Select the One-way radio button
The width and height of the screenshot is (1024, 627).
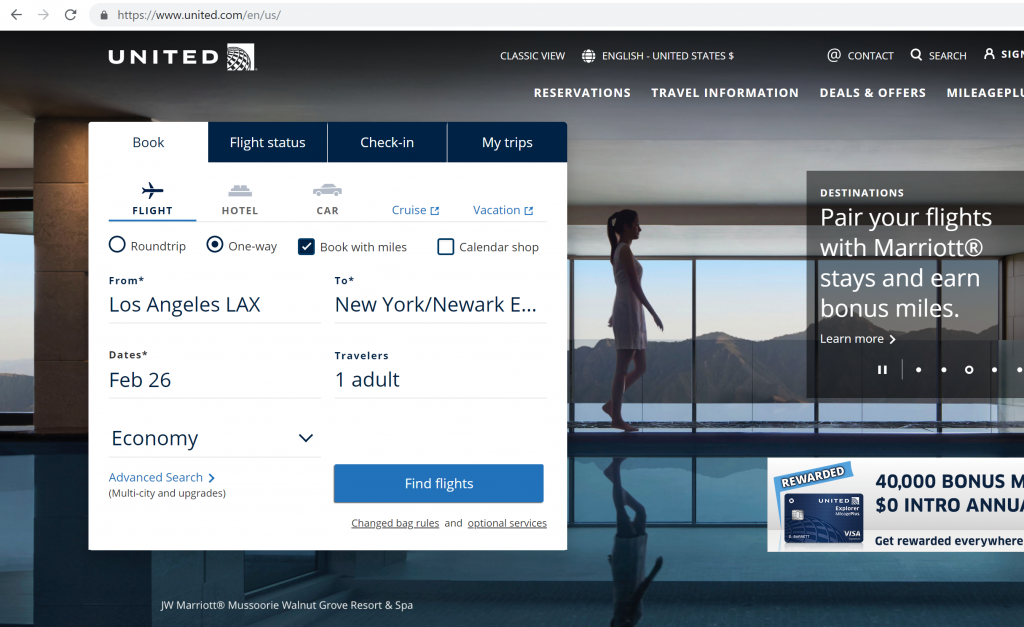[x=215, y=245]
